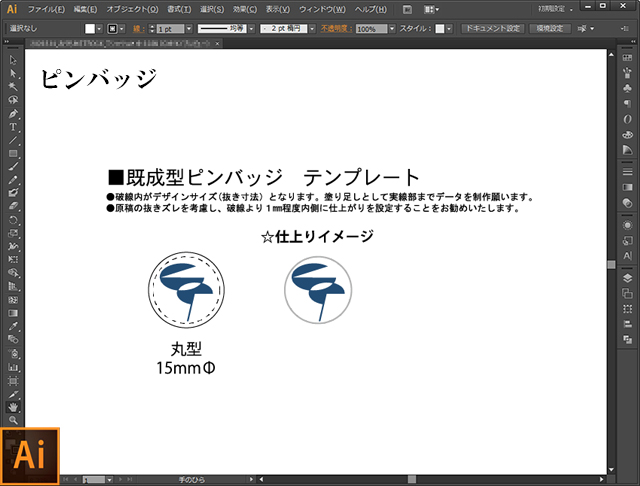Open the ファイル(F) menu
Image resolution: width=640 pixels, height=486 pixels.
(46, 9)
